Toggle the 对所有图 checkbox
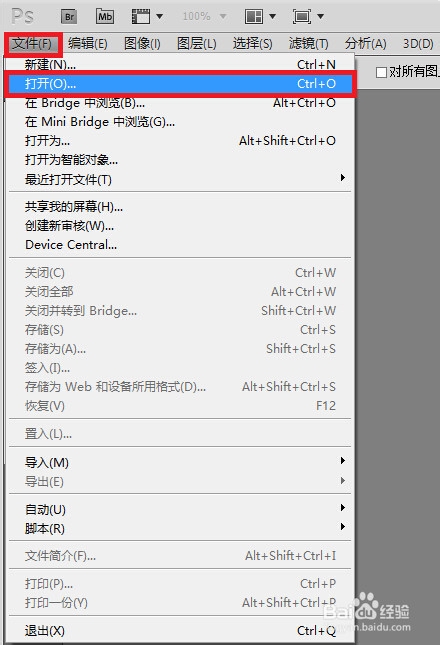This screenshot has width=440, height=645. pyautogui.click(x=381, y=72)
